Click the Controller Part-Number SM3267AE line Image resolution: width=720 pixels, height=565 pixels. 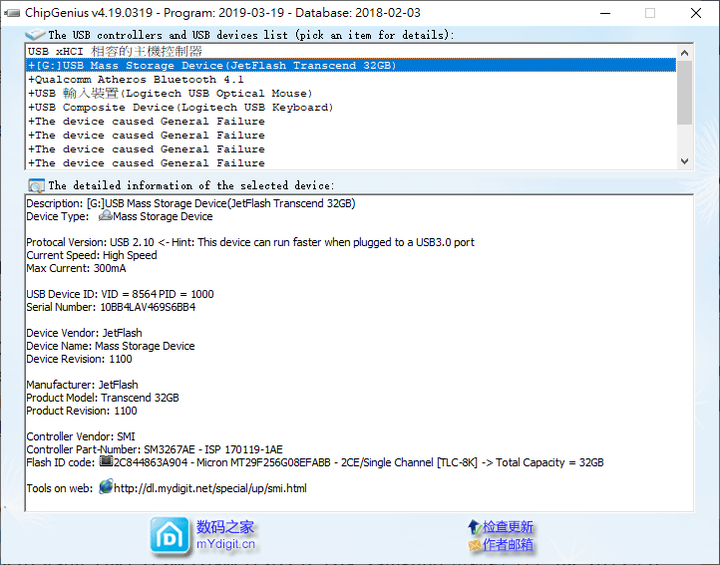pos(154,449)
